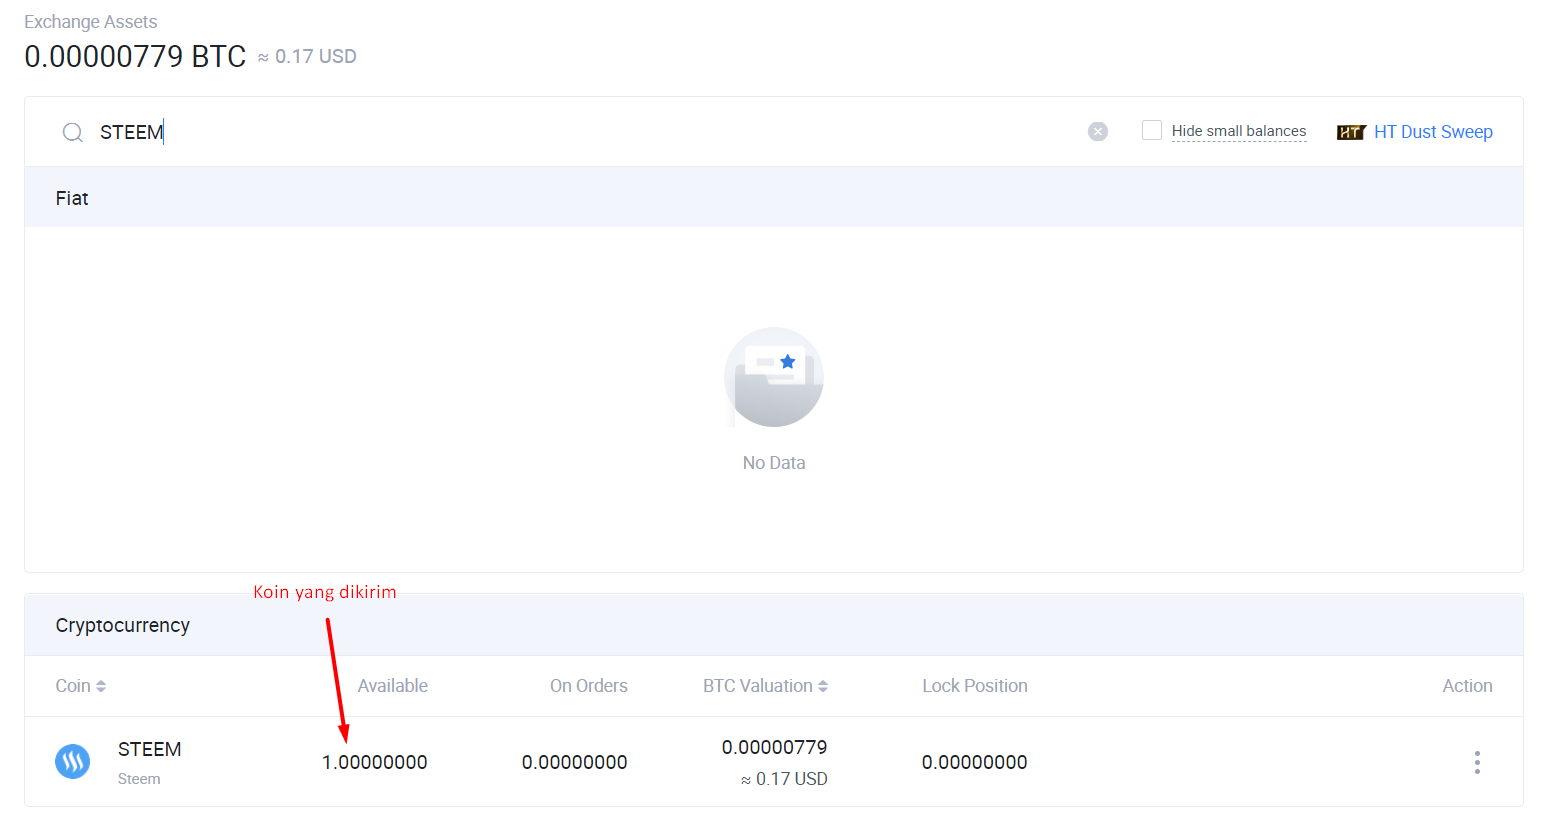
Task: Click the STEEM coin logo
Action: 73,762
